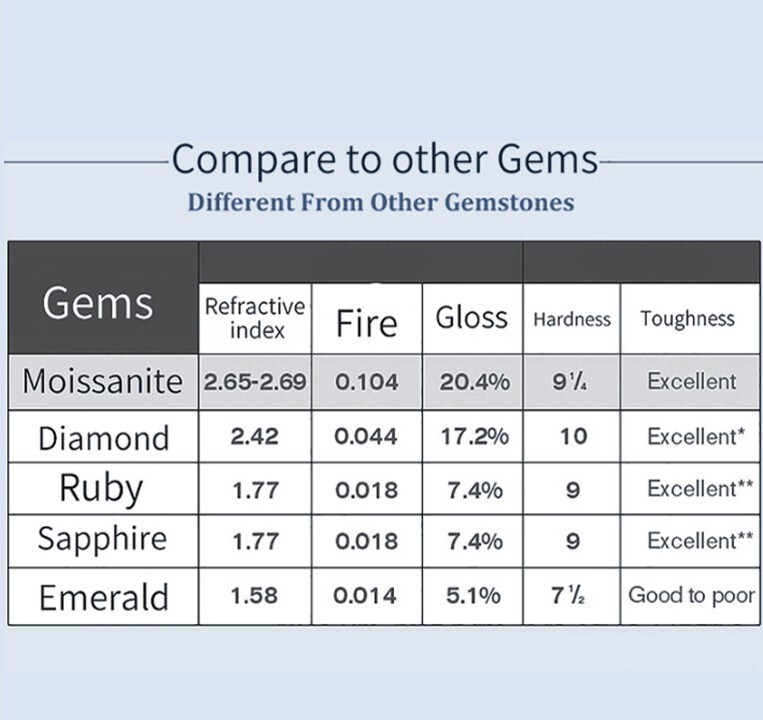Click the Moissanite row label
763x720 pixels.
103,381
